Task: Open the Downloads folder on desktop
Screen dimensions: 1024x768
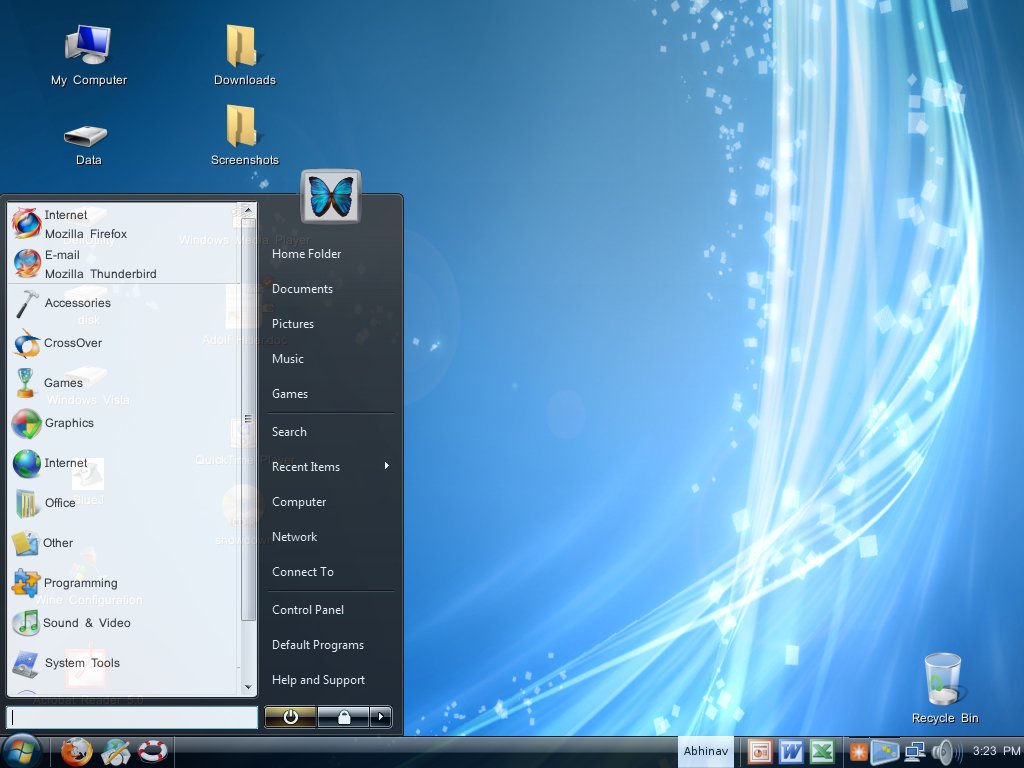Action: 244,56
